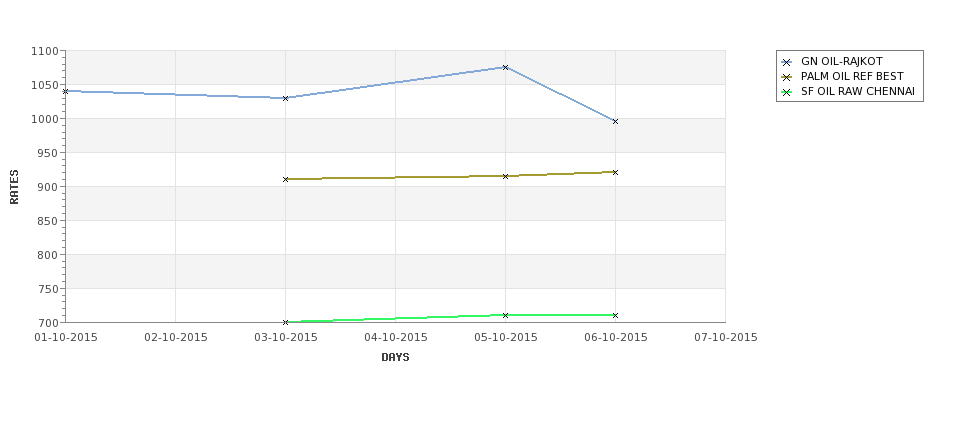Click the RATES axis title
The width and height of the screenshot is (975, 429).
[14, 187]
